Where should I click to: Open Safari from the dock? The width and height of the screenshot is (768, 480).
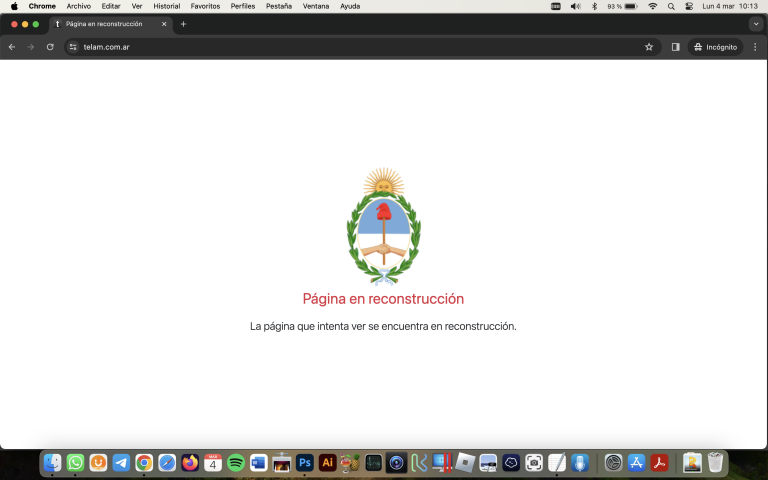pyautogui.click(x=167, y=462)
